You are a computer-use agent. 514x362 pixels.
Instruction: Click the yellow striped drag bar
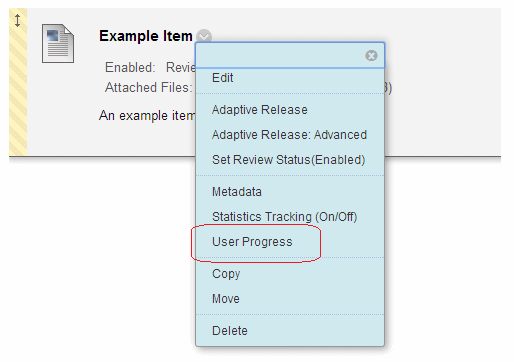(18, 82)
